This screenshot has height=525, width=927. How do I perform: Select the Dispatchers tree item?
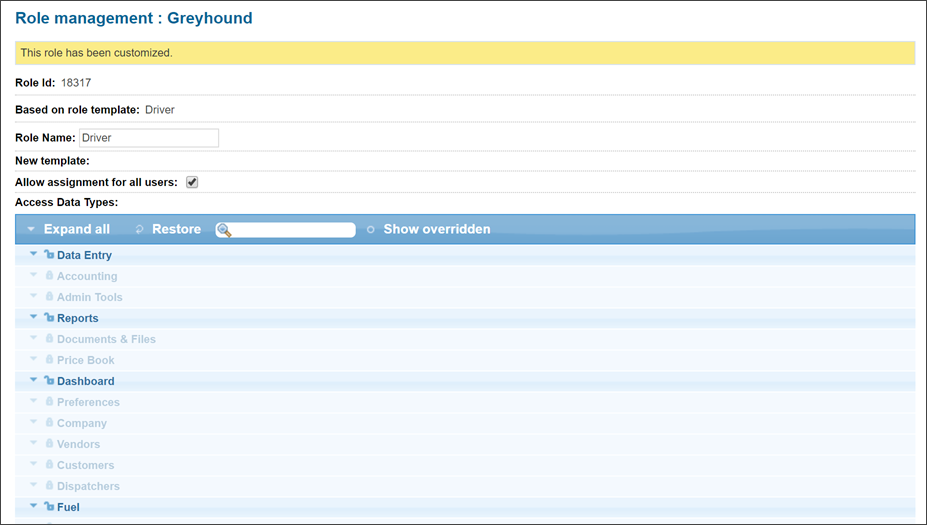[88, 486]
